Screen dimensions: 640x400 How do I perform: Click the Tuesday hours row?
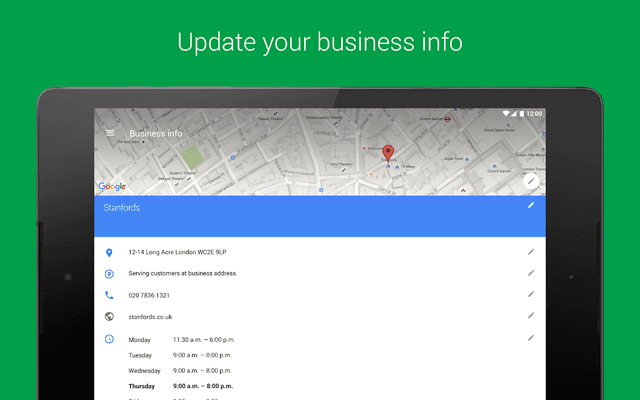pyautogui.click(x=180, y=355)
